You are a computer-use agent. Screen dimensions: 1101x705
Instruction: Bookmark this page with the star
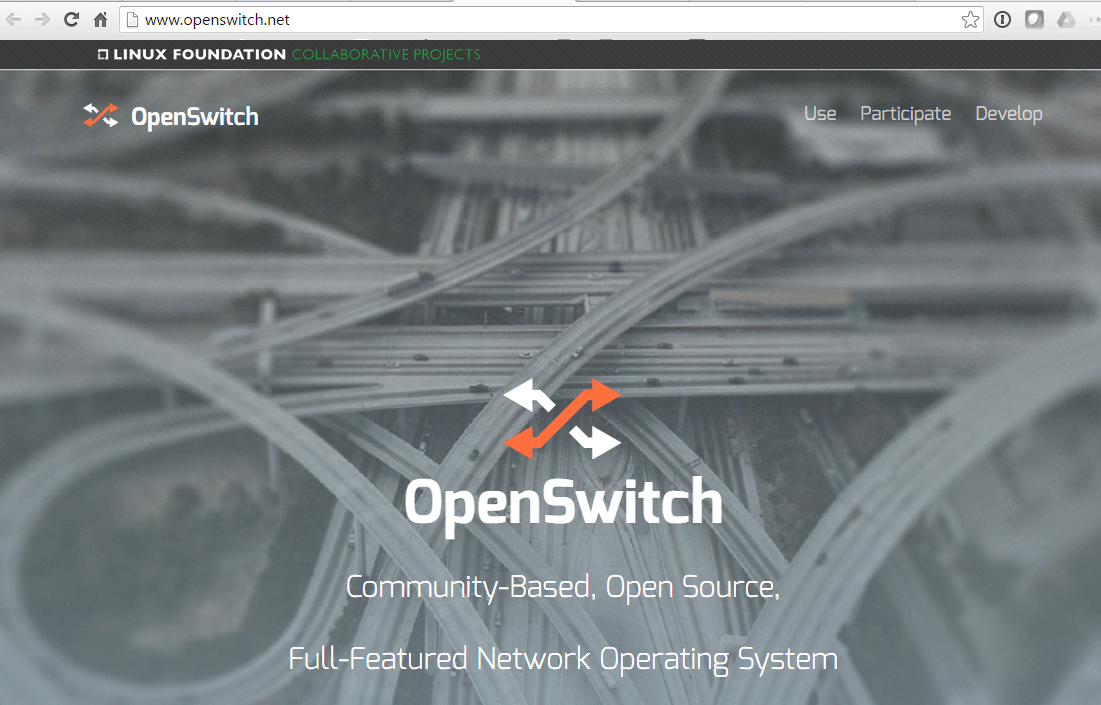pos(969,18)
